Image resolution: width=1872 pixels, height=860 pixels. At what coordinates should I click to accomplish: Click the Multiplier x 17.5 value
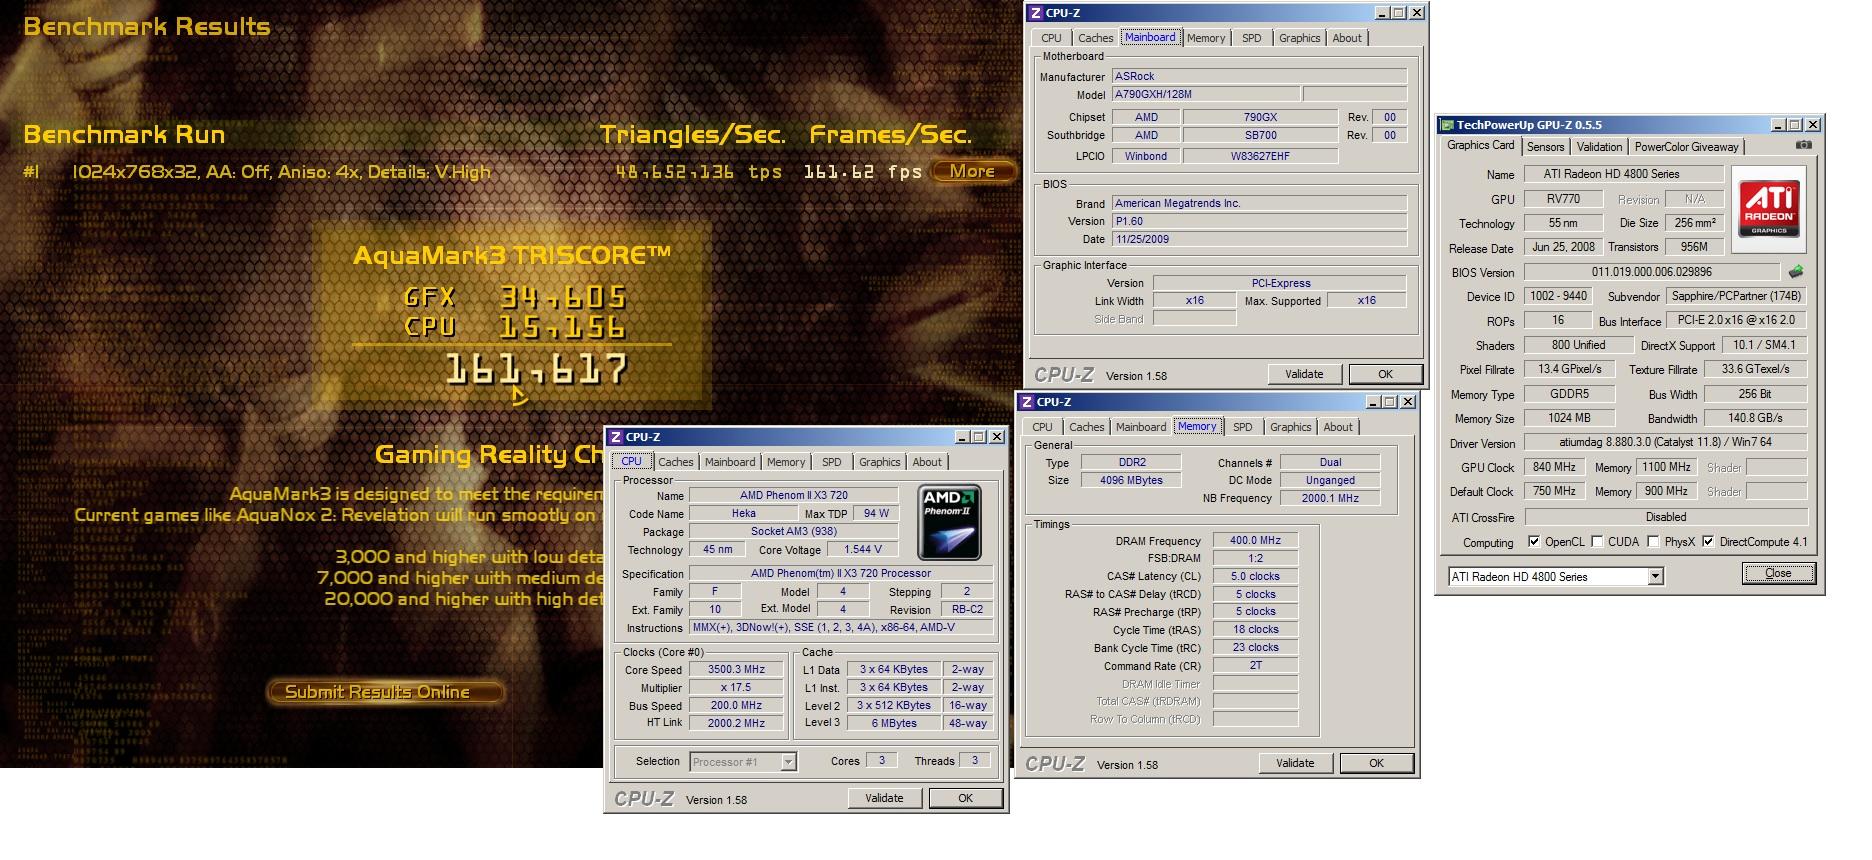pyautogui.click(x=737, y=688)
